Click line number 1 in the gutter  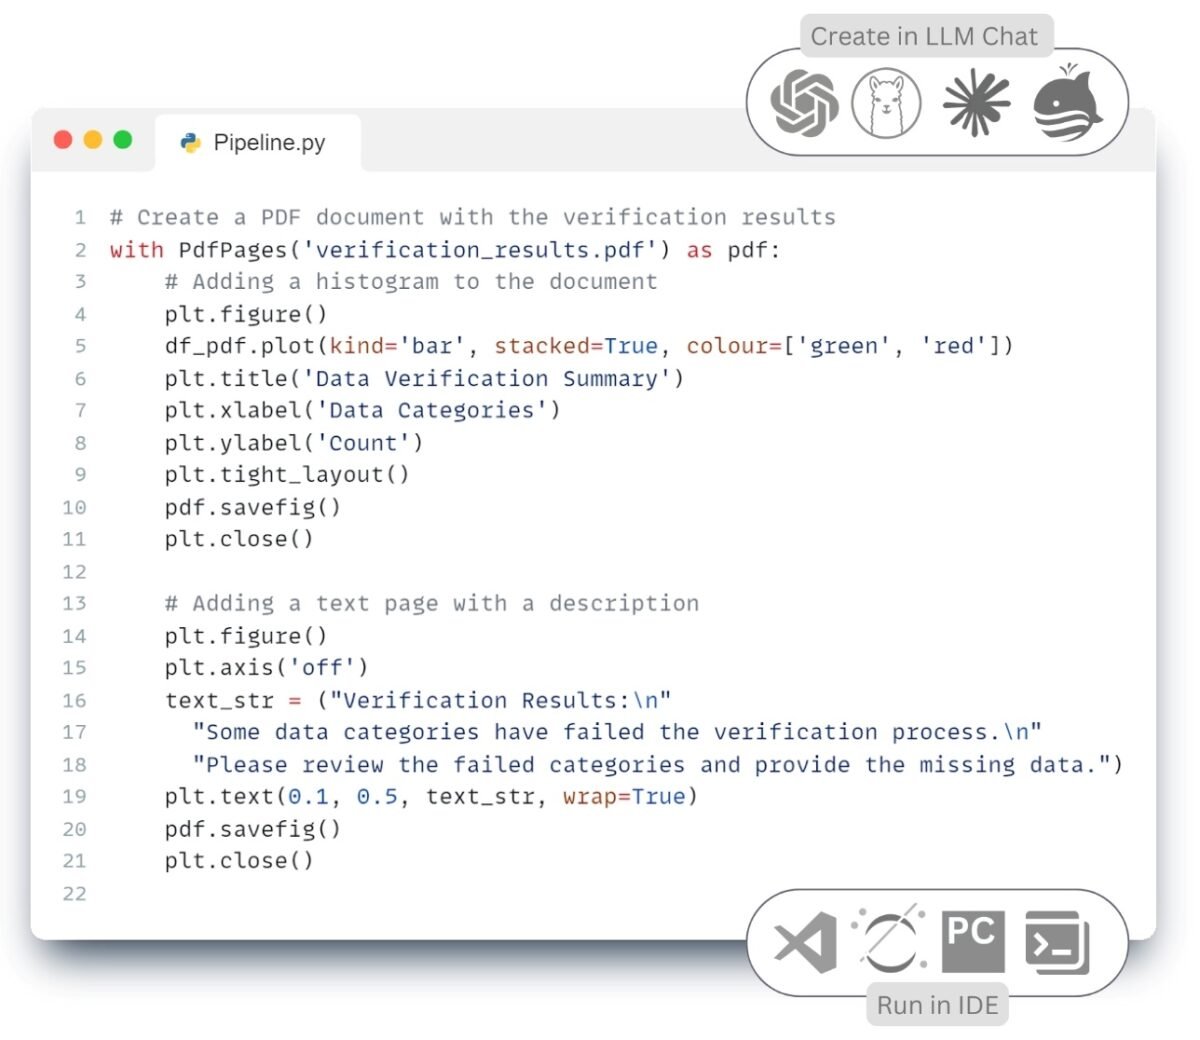coord(80,218)
